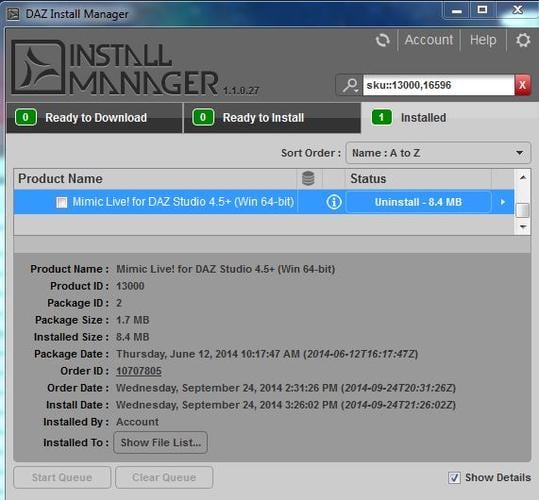Toggle the Show Details checkbox
539x500 pixels.
[x=454, y=477]
